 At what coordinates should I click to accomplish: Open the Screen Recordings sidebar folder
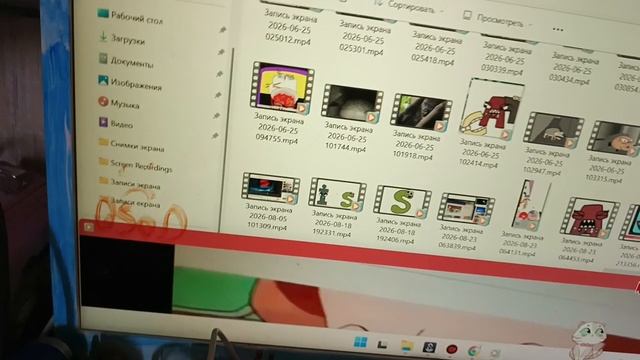pyautogui.click(x=135, y=165)
